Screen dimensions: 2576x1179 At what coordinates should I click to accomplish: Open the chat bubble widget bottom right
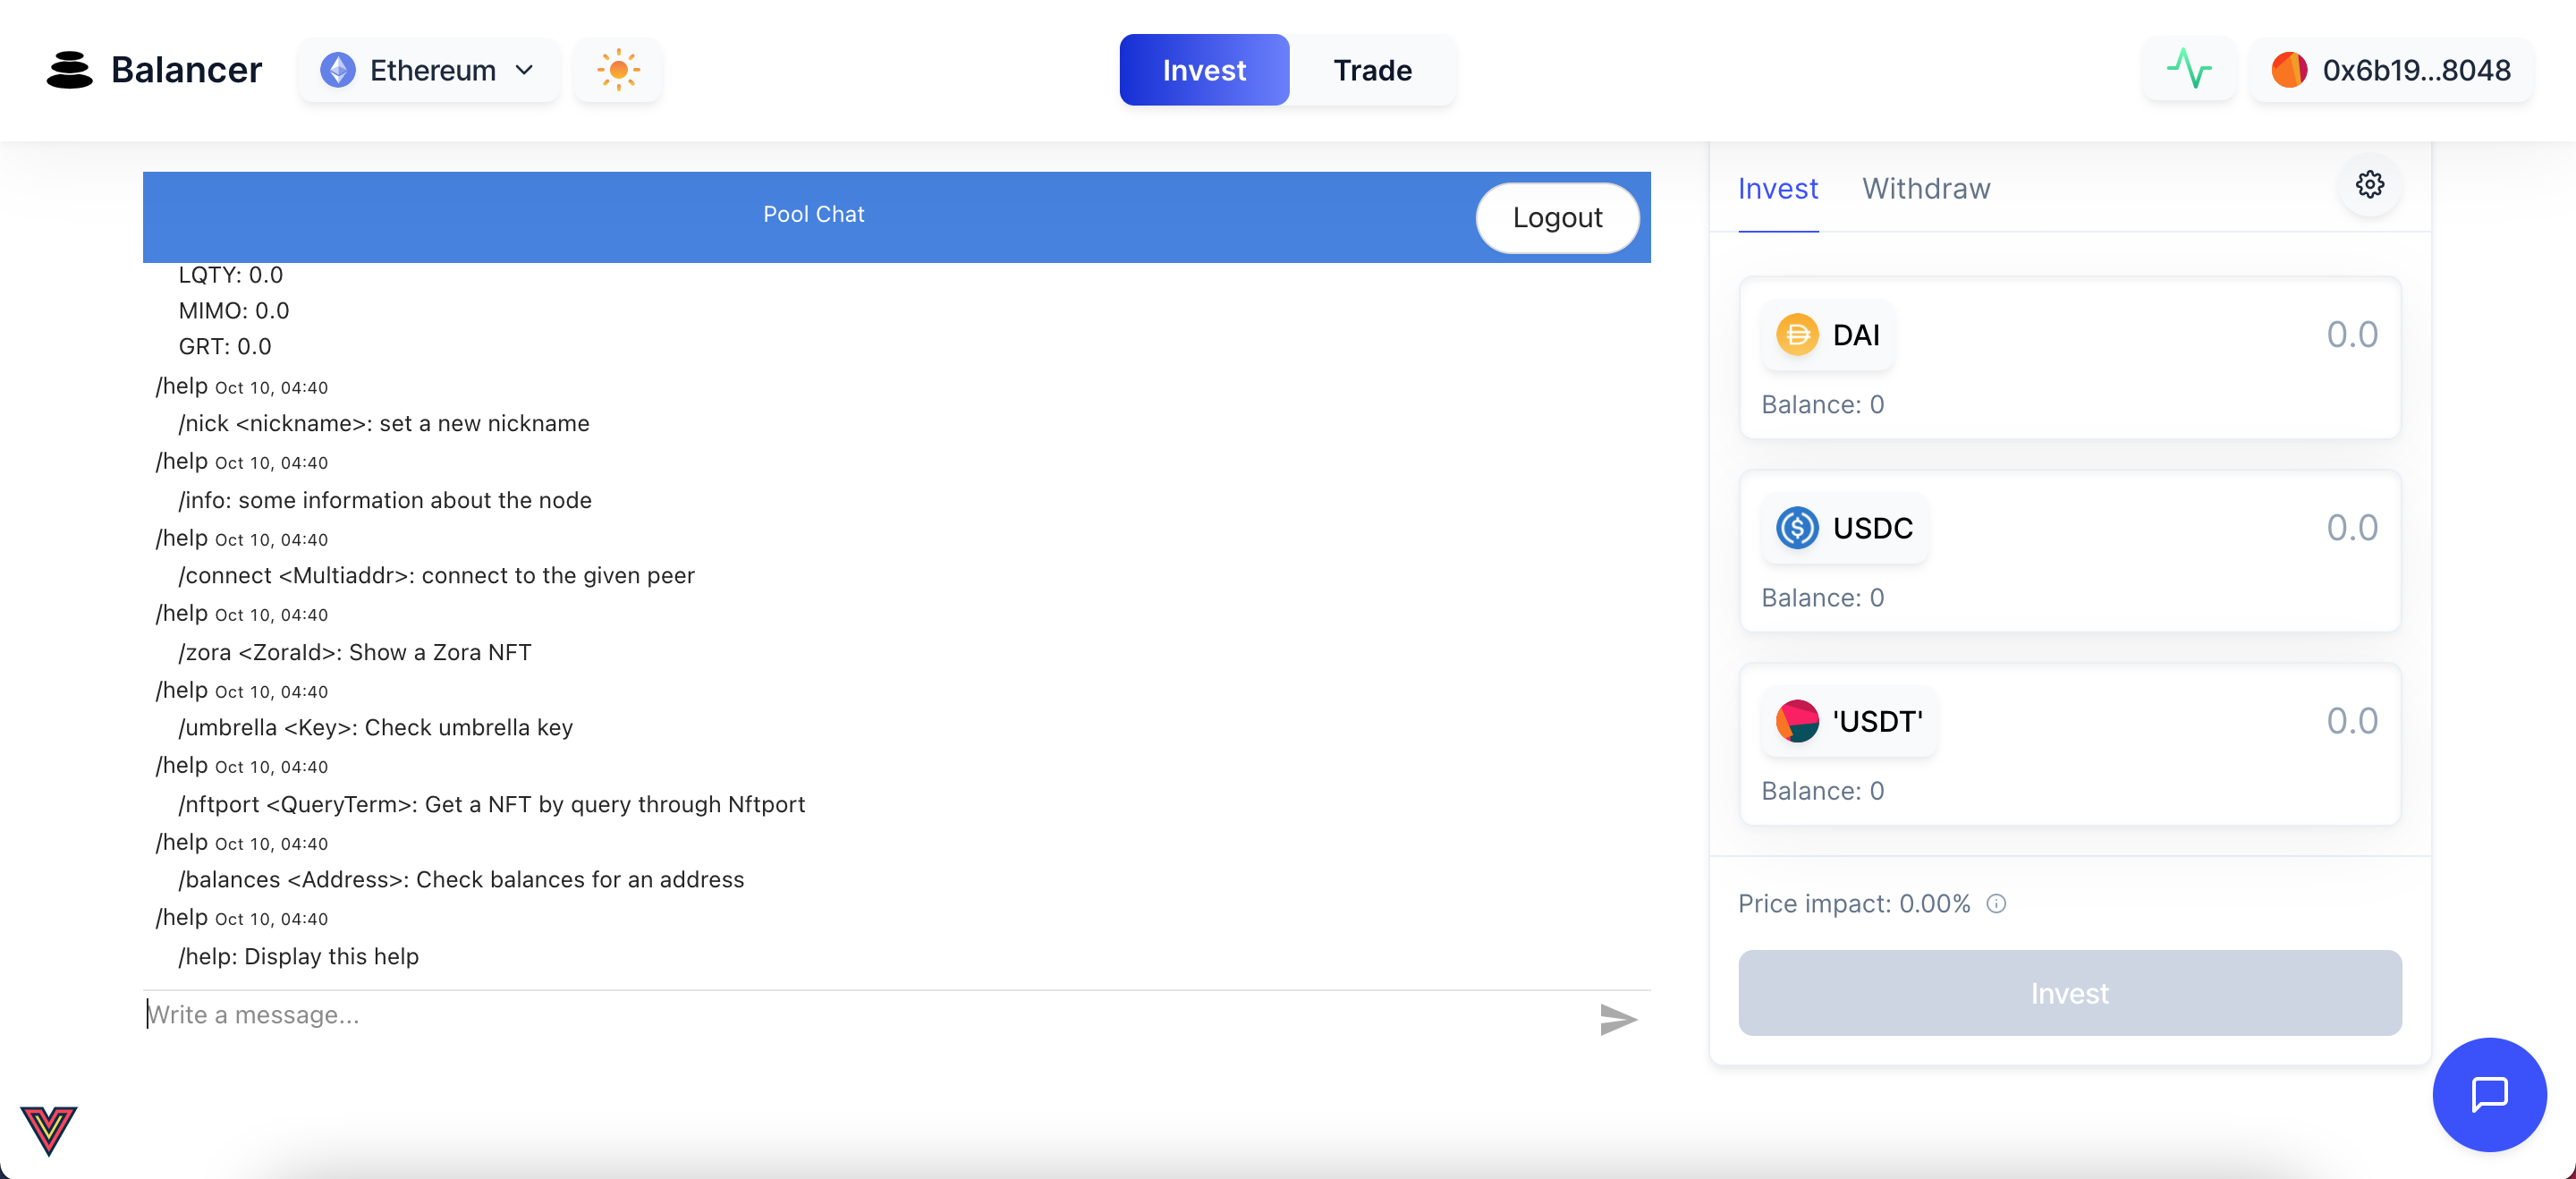pyautogui.click(x=2490, y=1095)
